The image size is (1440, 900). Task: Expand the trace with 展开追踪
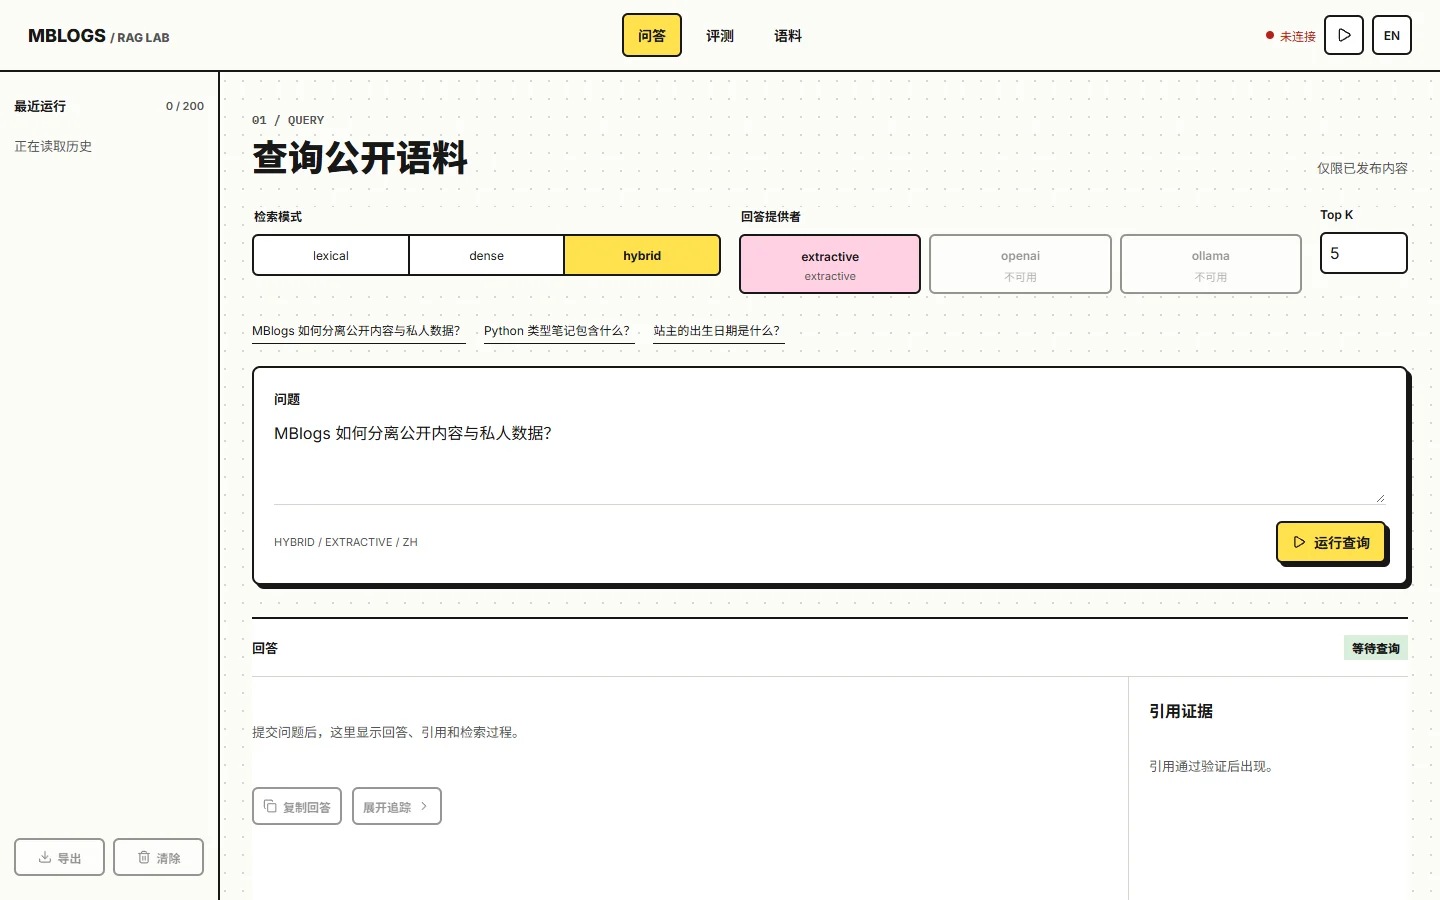coord(397,806)
